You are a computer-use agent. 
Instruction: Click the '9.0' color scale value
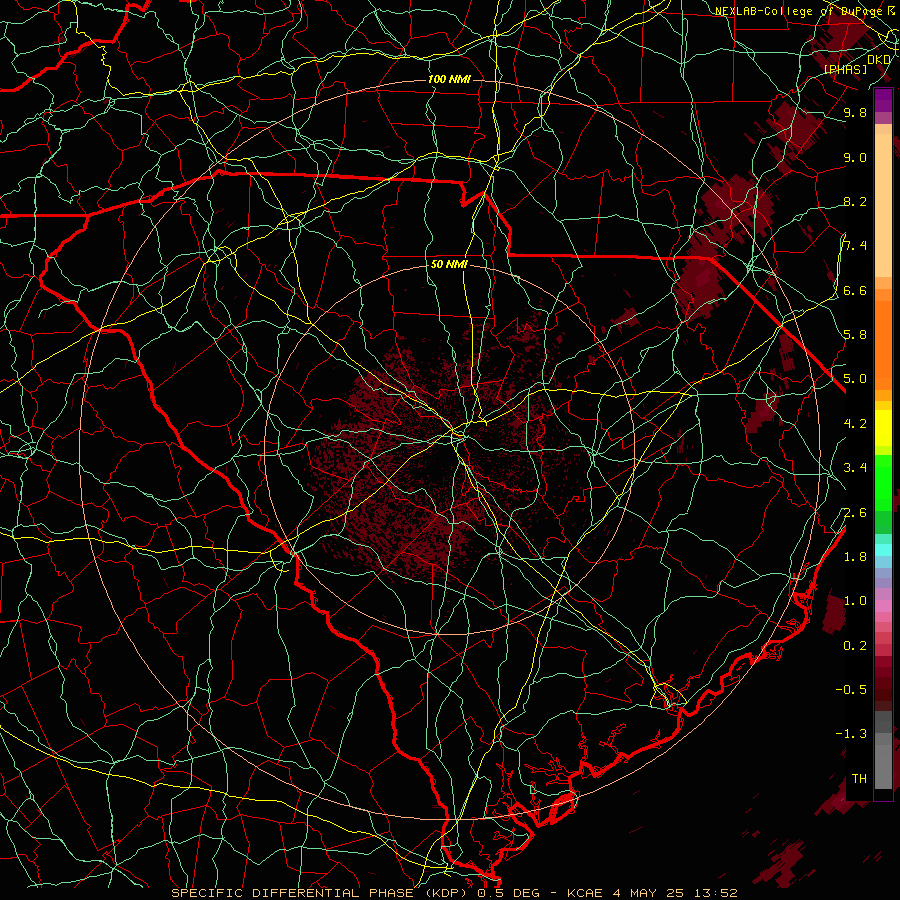point(855,157)
